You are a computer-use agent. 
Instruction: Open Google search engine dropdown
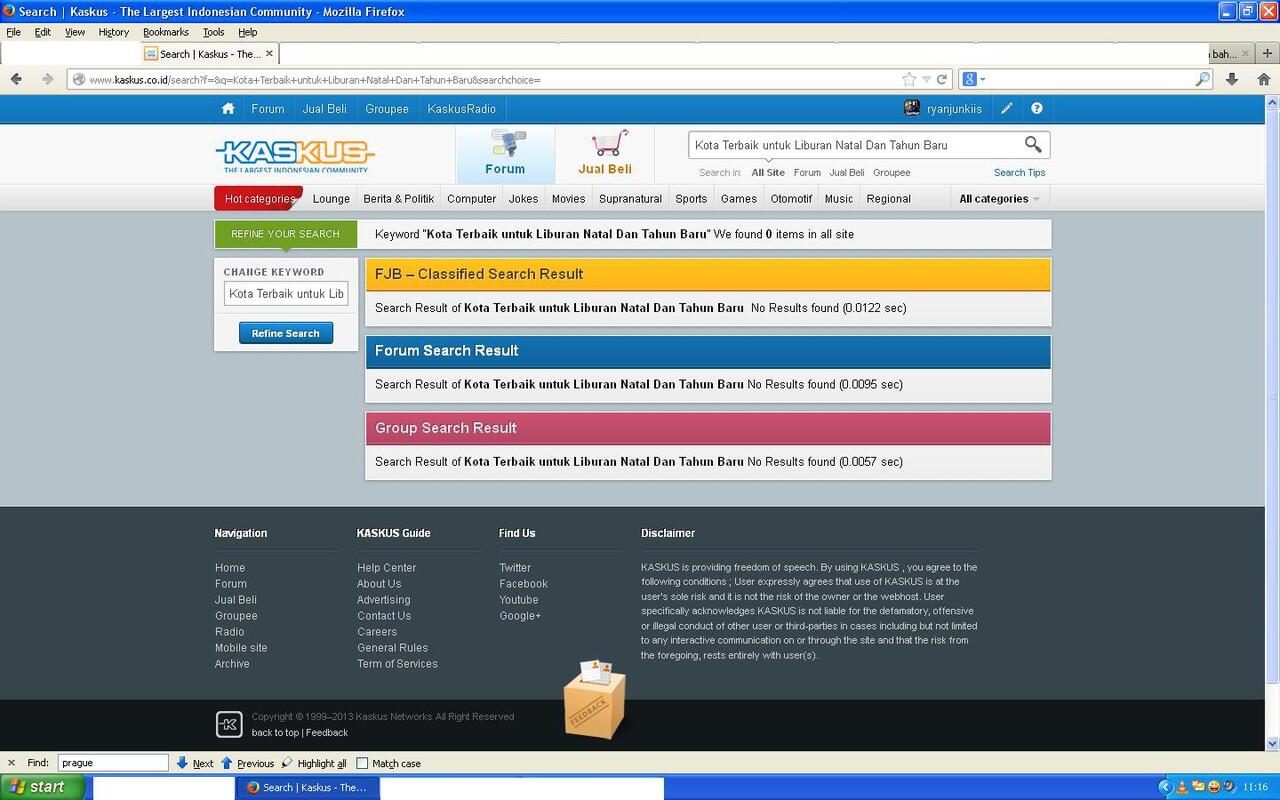click(x=974, y=79)
